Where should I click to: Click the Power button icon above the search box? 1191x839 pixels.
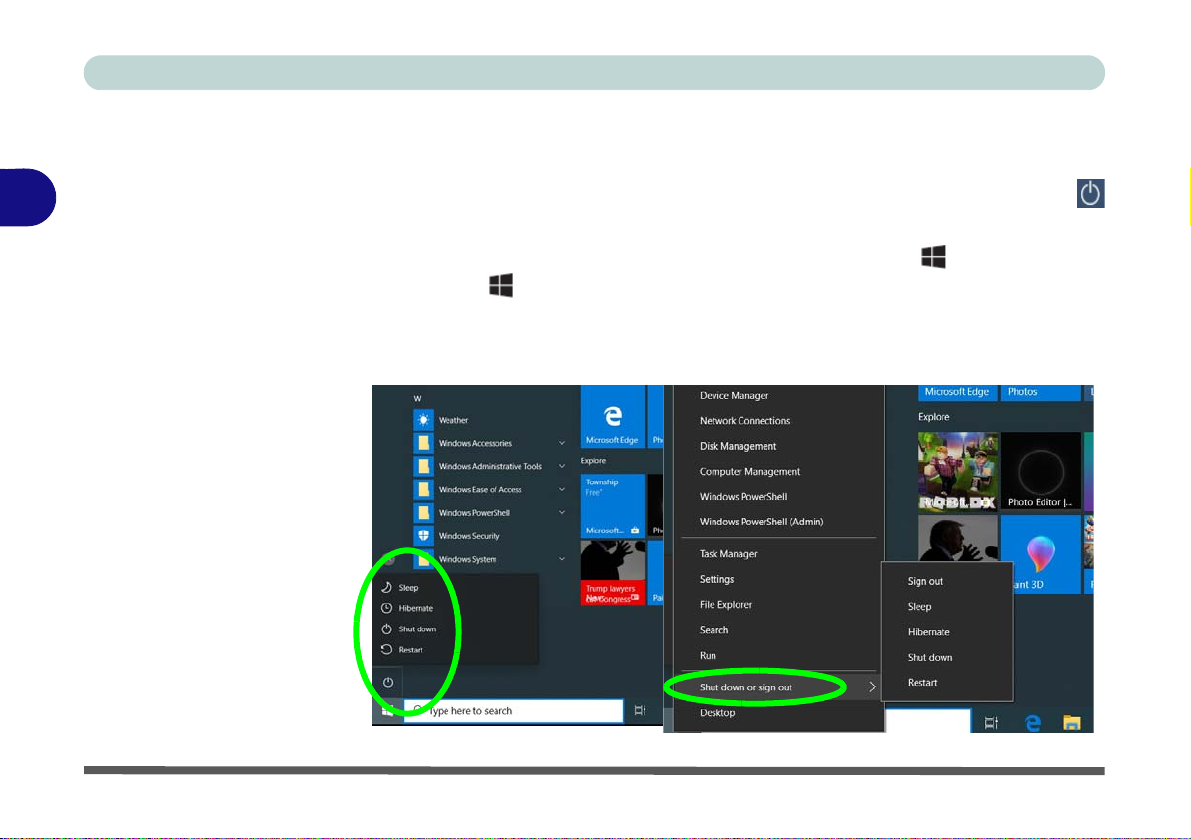point(387,683)
